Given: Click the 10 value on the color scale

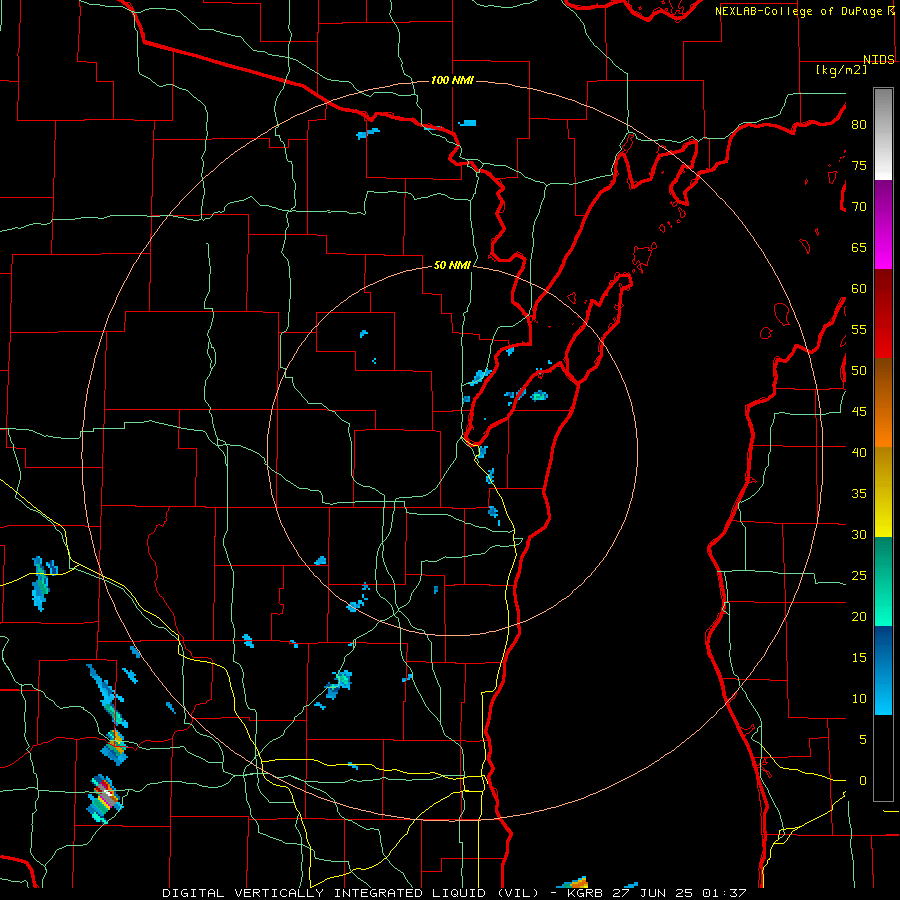Looking at the screenshot, I should click(859, 699).
